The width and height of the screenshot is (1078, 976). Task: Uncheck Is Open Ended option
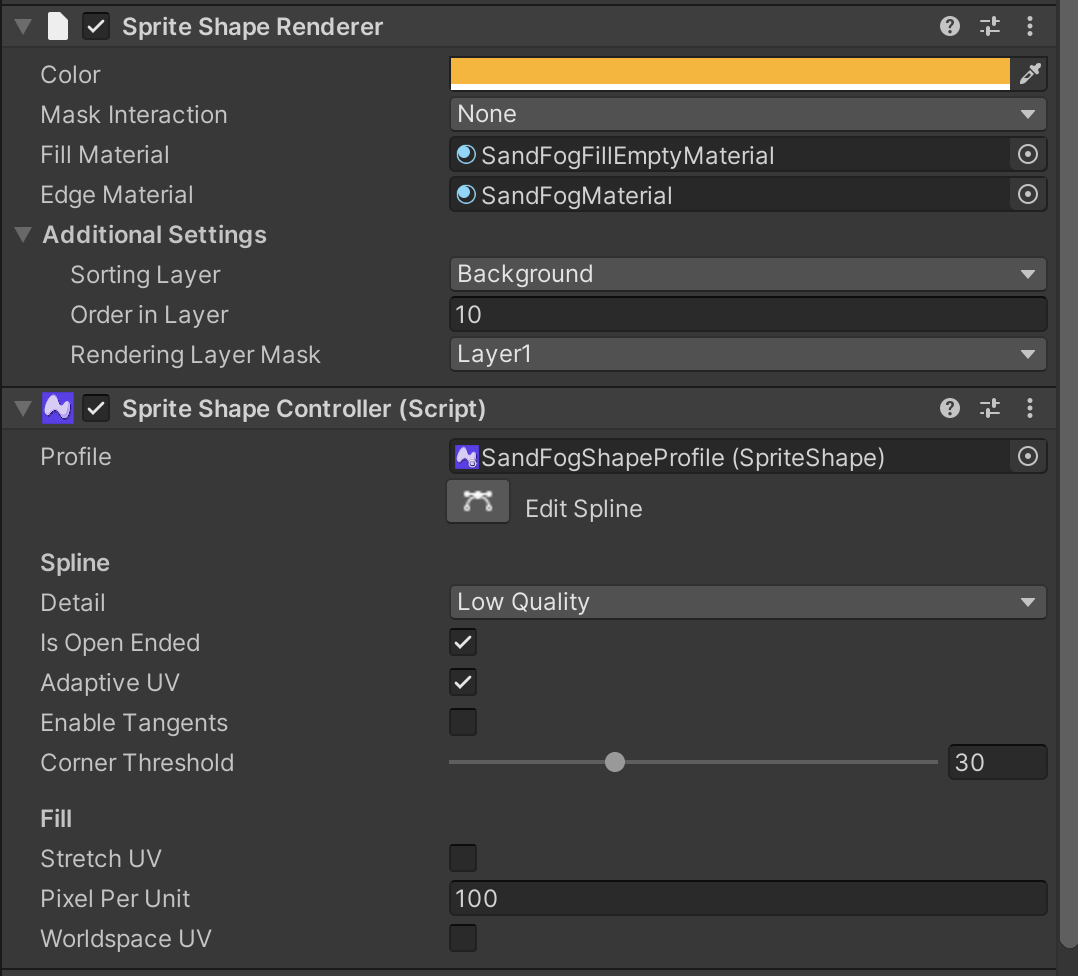[x=463, y=642]
